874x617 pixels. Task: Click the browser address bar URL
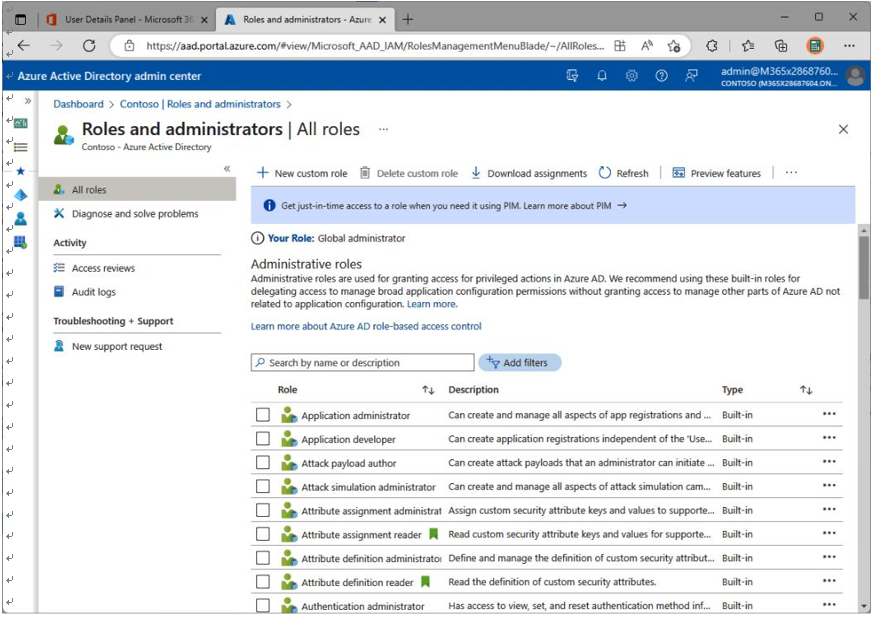tap(375, 46)
